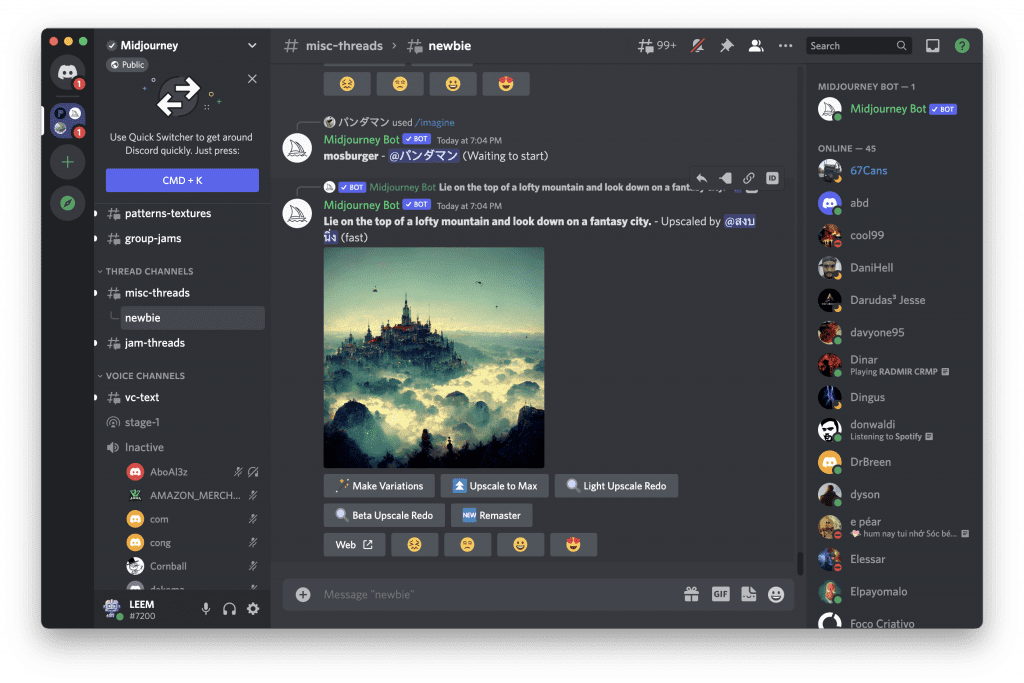Click the Explore Public Servers compass icon

[x=67, y=203]
